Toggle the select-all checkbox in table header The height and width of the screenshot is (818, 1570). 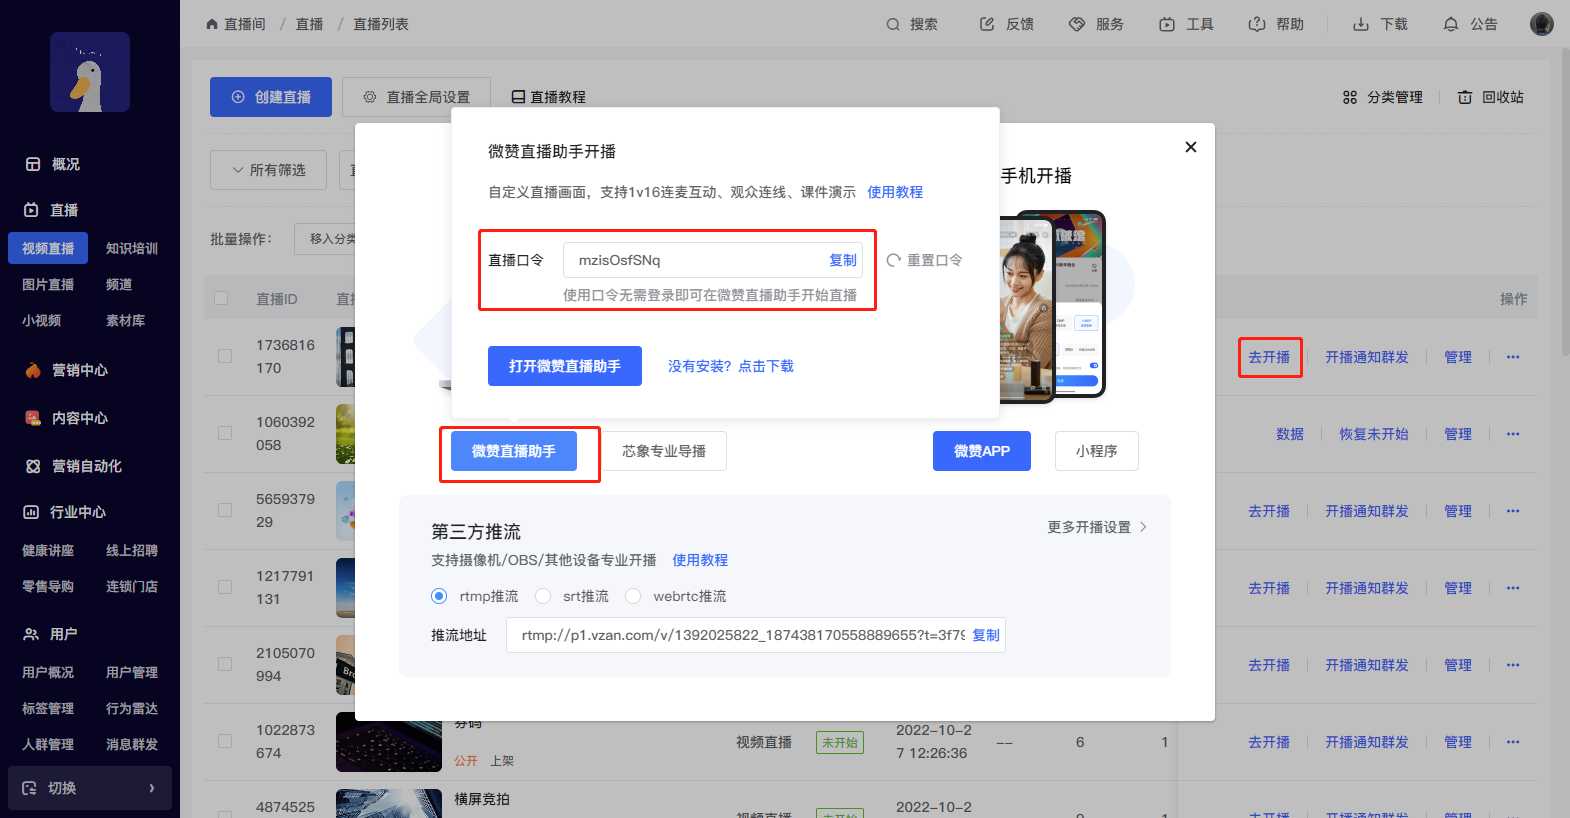[x=221, y=298]
